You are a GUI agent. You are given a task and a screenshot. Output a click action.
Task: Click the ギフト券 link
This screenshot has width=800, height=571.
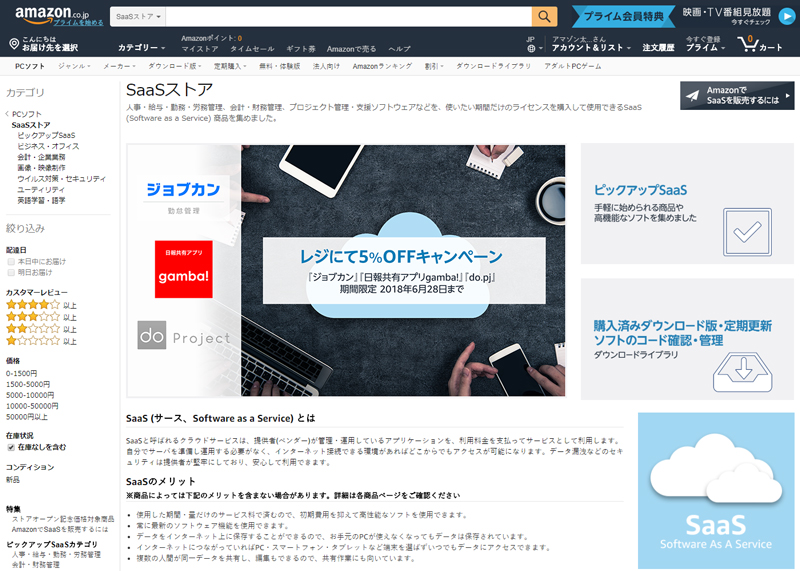click(x=301, y=49)
